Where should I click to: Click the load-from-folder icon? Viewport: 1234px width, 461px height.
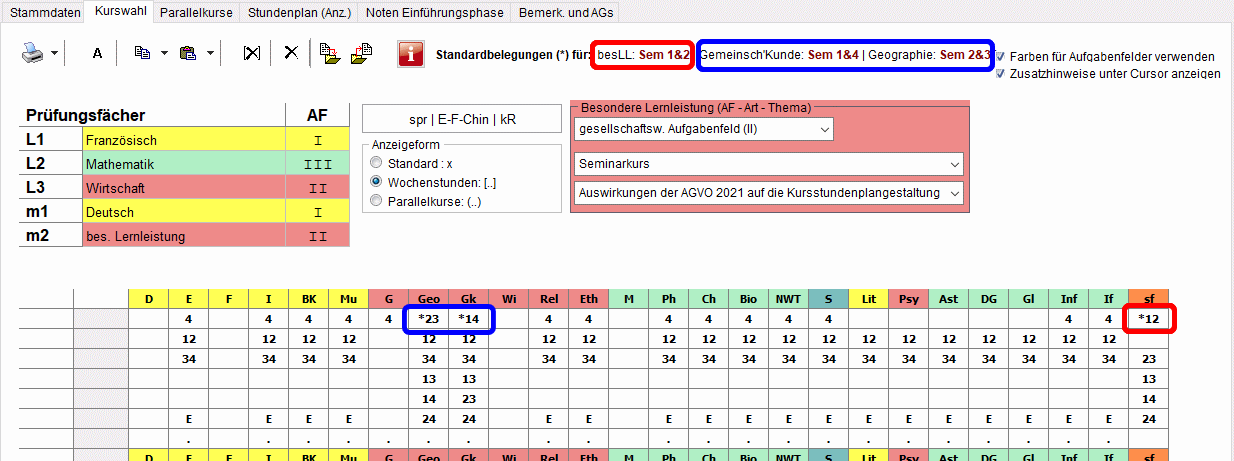click(x=362, y=53)
